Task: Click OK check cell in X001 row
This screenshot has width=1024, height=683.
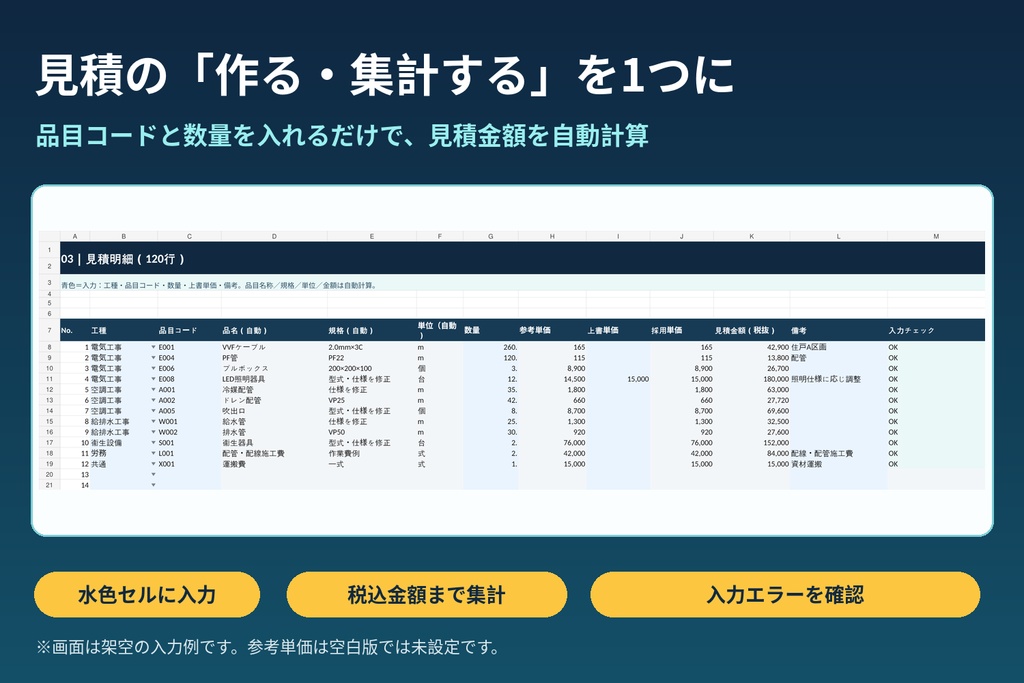Action: click(936, 464)
